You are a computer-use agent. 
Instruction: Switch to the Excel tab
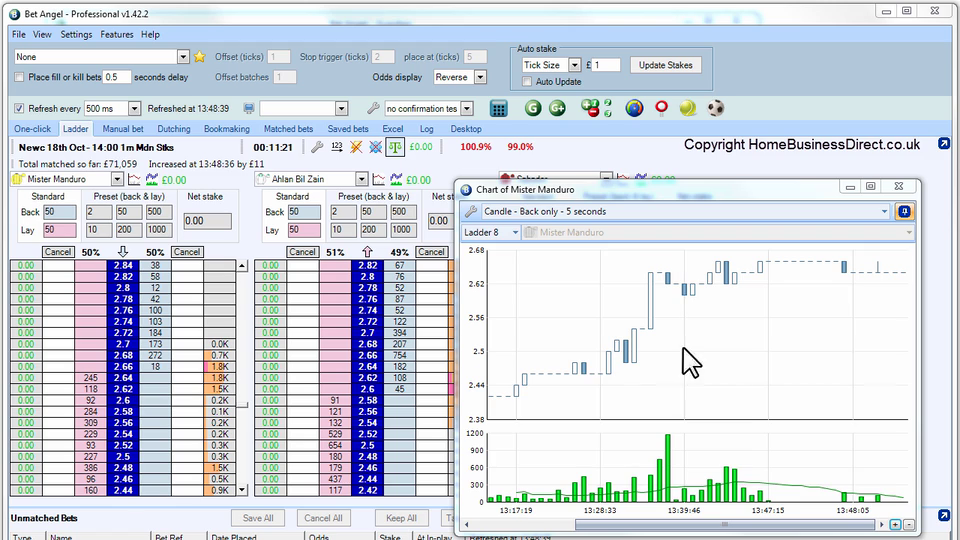click(x=392, y=129)
